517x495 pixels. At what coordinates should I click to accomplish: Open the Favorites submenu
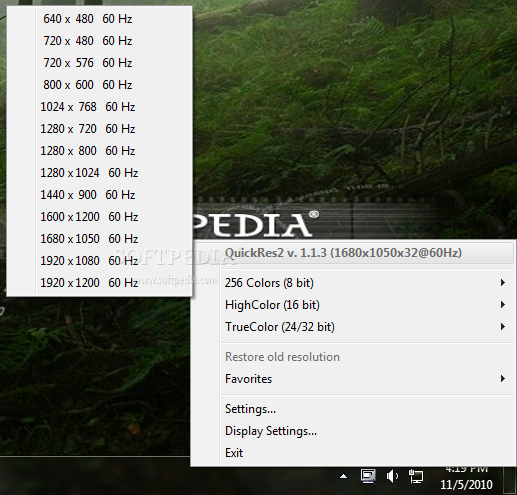tap(353, 379)
